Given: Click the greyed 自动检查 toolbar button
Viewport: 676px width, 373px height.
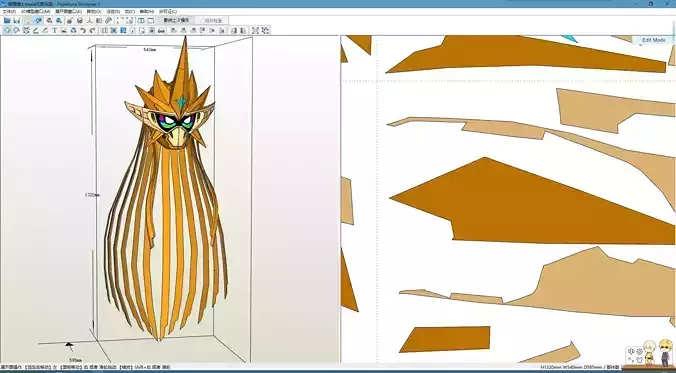Looking at the screenshot, I should point(211,20).
